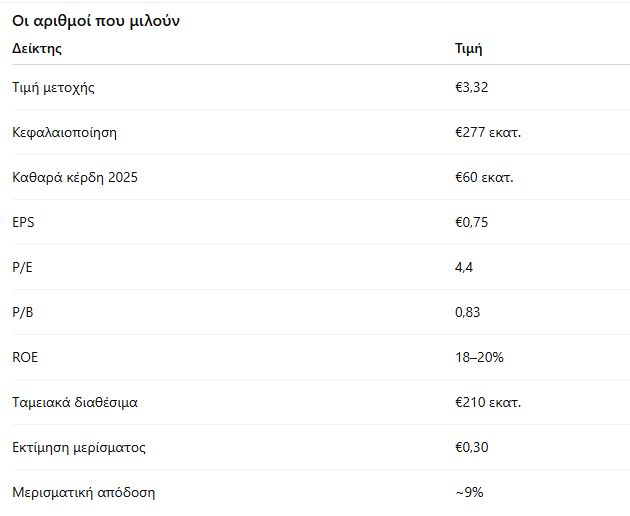Click the €3,32 share price value
The image size is (630, 516).
coord(471,87)
